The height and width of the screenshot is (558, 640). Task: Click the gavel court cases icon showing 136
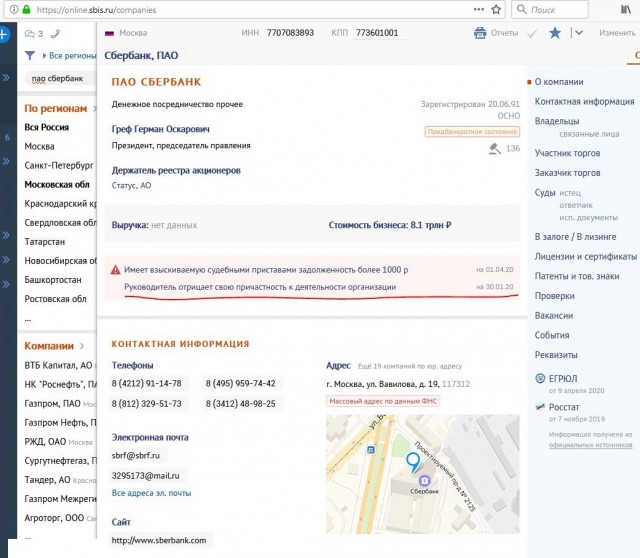tap(495, 149)
